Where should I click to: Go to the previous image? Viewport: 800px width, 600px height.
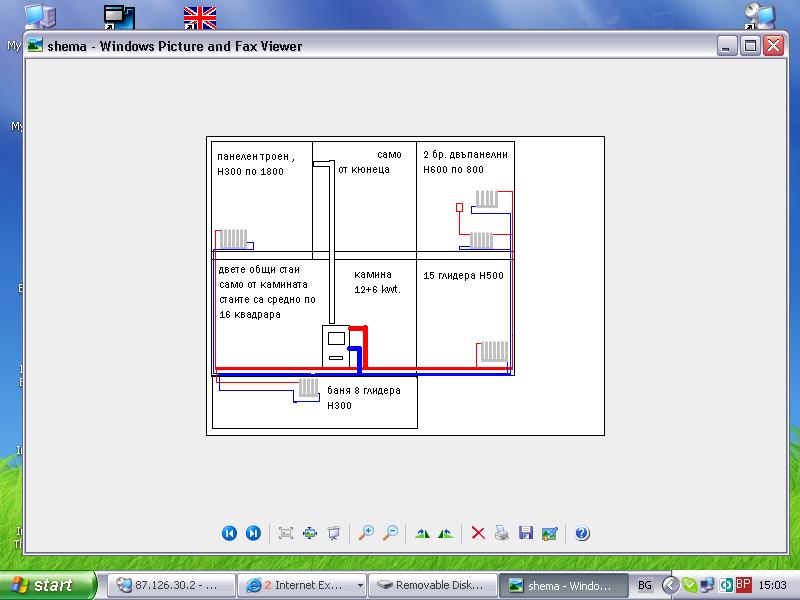point(229,534)
